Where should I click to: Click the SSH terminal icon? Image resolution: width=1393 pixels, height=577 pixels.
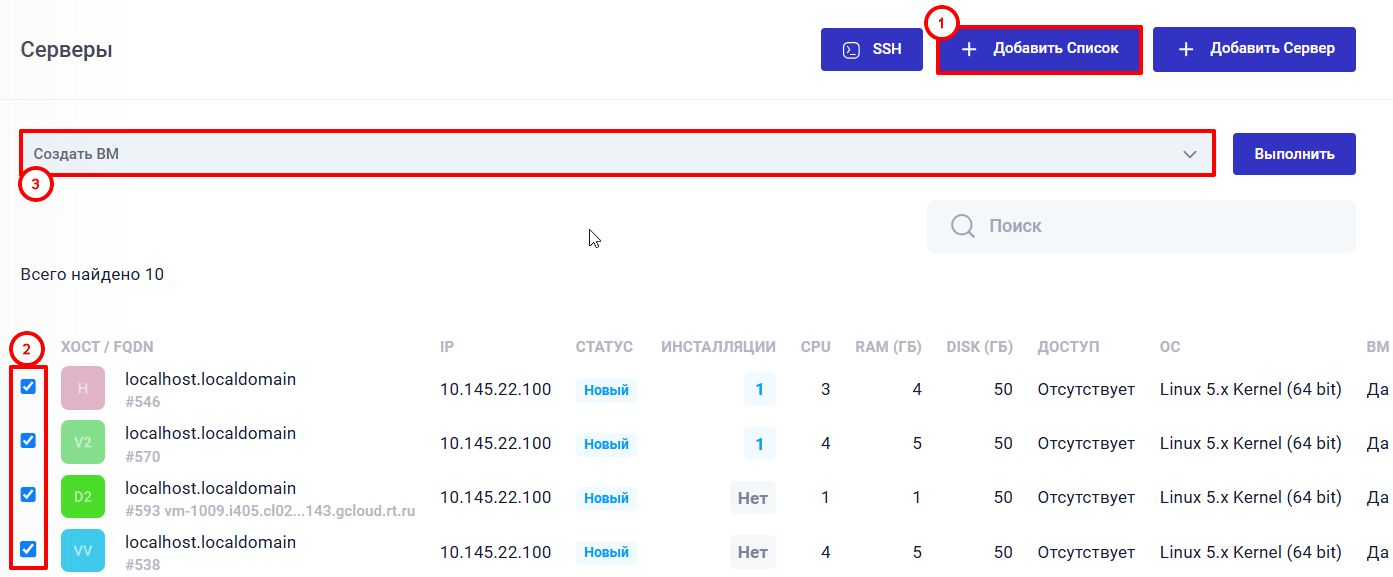tap(850, 48)
